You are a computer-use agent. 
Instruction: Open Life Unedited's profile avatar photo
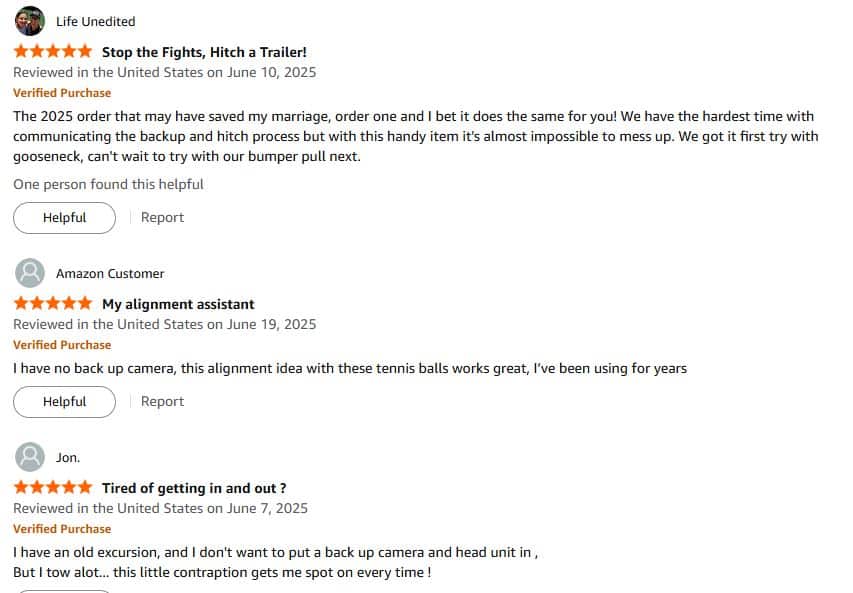30,21
